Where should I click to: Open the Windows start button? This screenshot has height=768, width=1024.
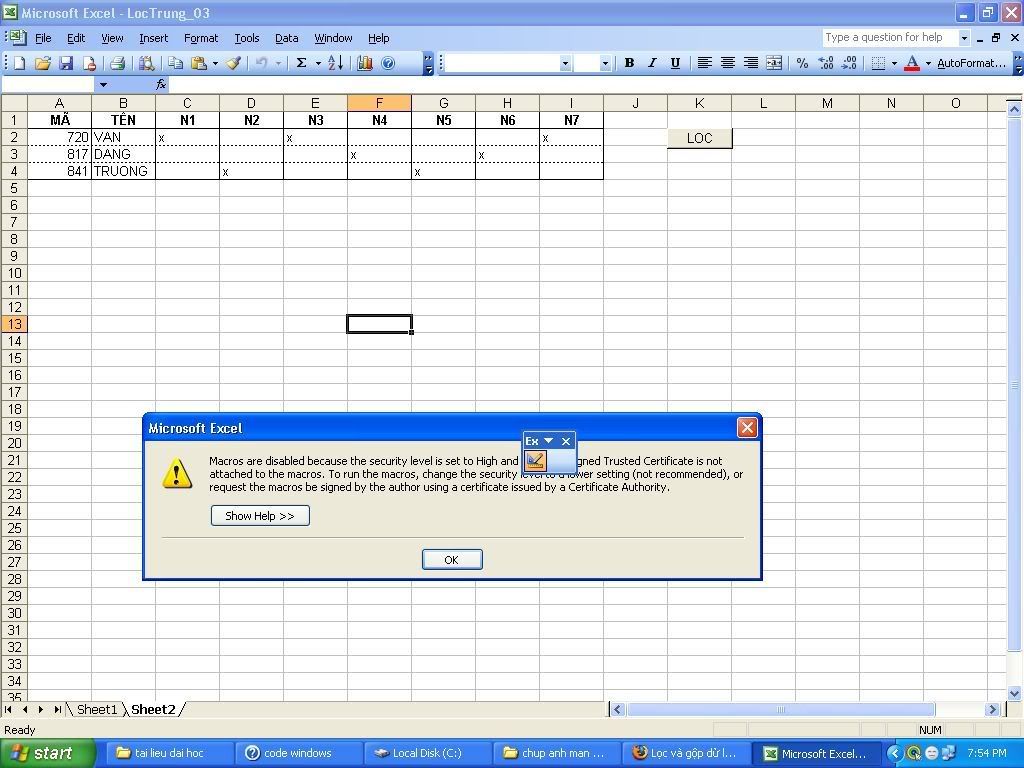(48, 753)
